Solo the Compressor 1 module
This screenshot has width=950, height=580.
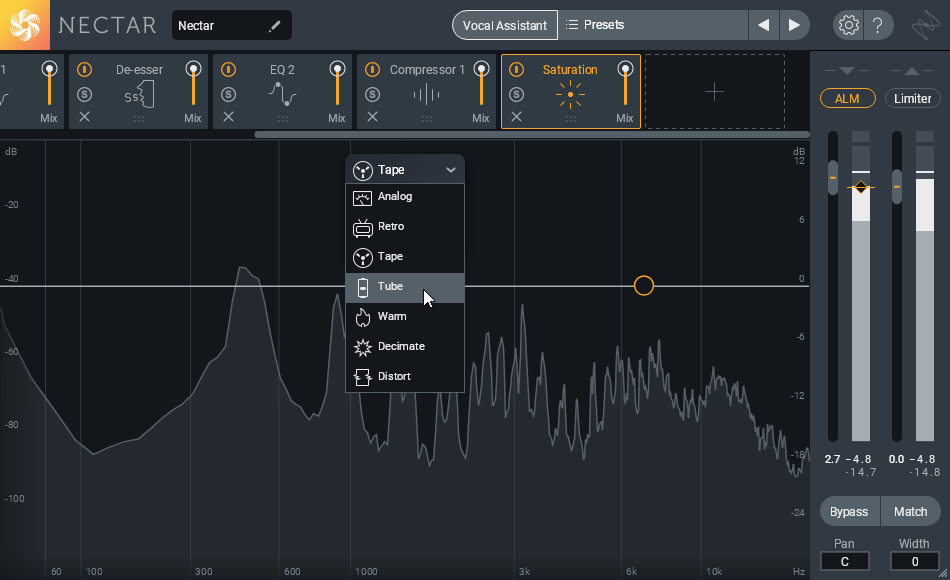[373, 94]
